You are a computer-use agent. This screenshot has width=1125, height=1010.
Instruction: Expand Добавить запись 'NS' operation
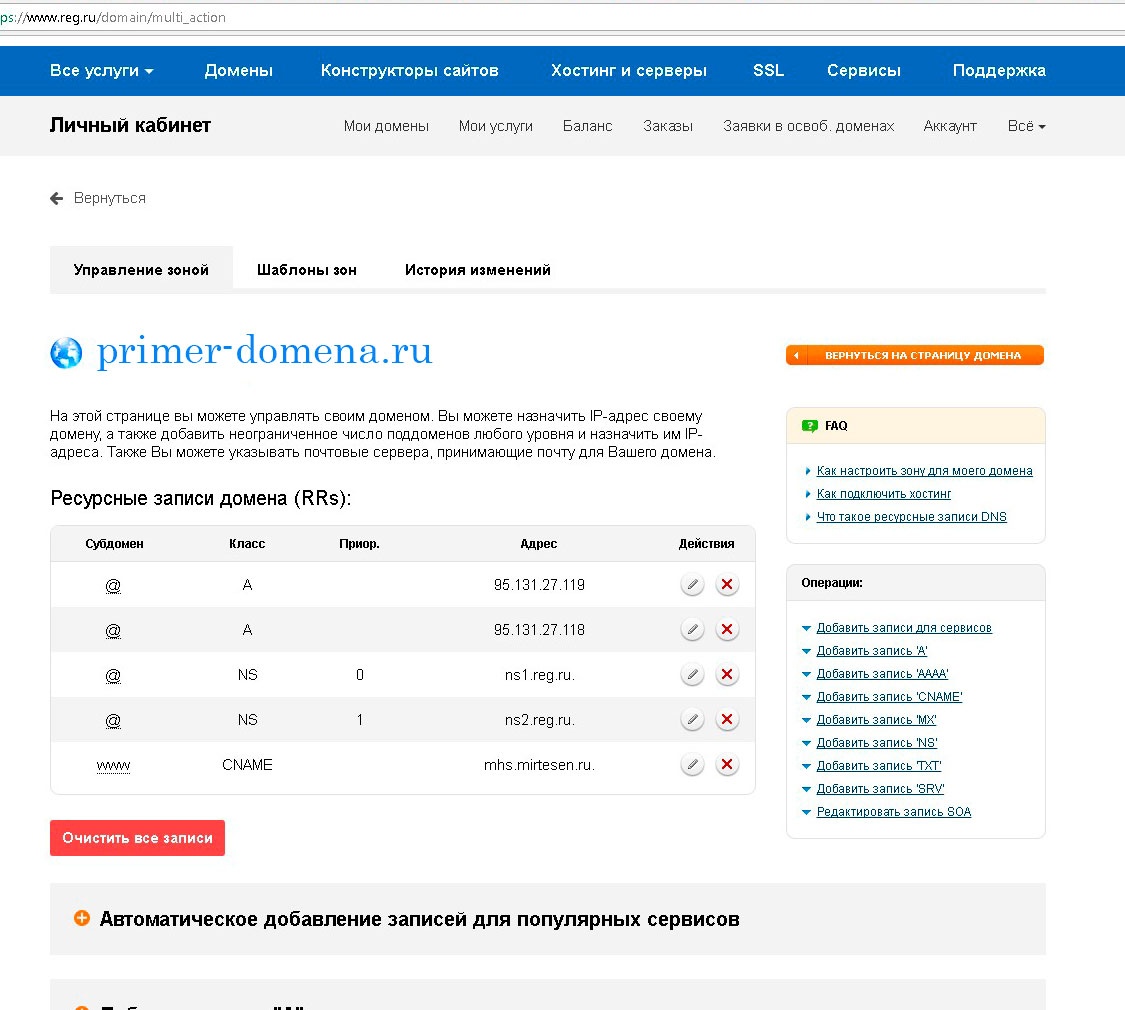pyautogui.click(x=877, y=742)
